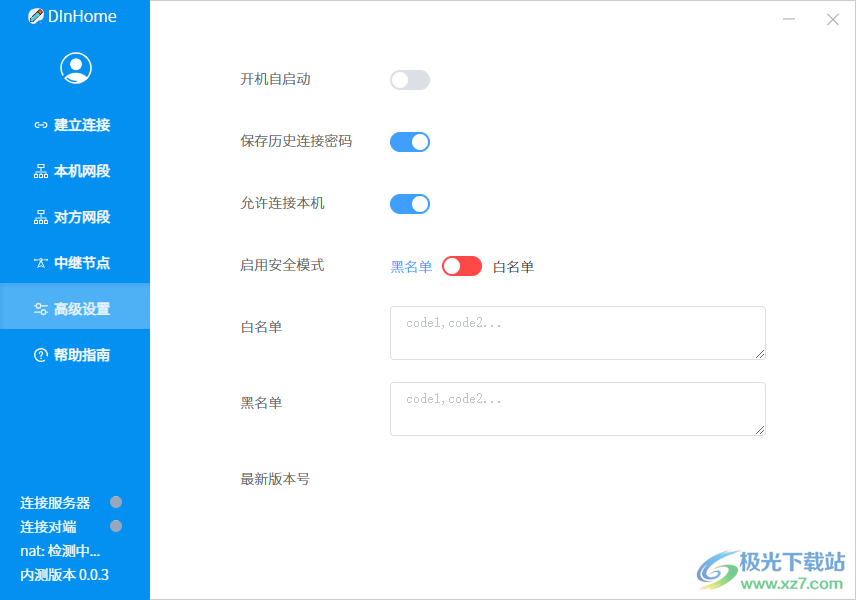Disable 保存历史连接密码 toggle
856x600 pixels.
(409, 141)
